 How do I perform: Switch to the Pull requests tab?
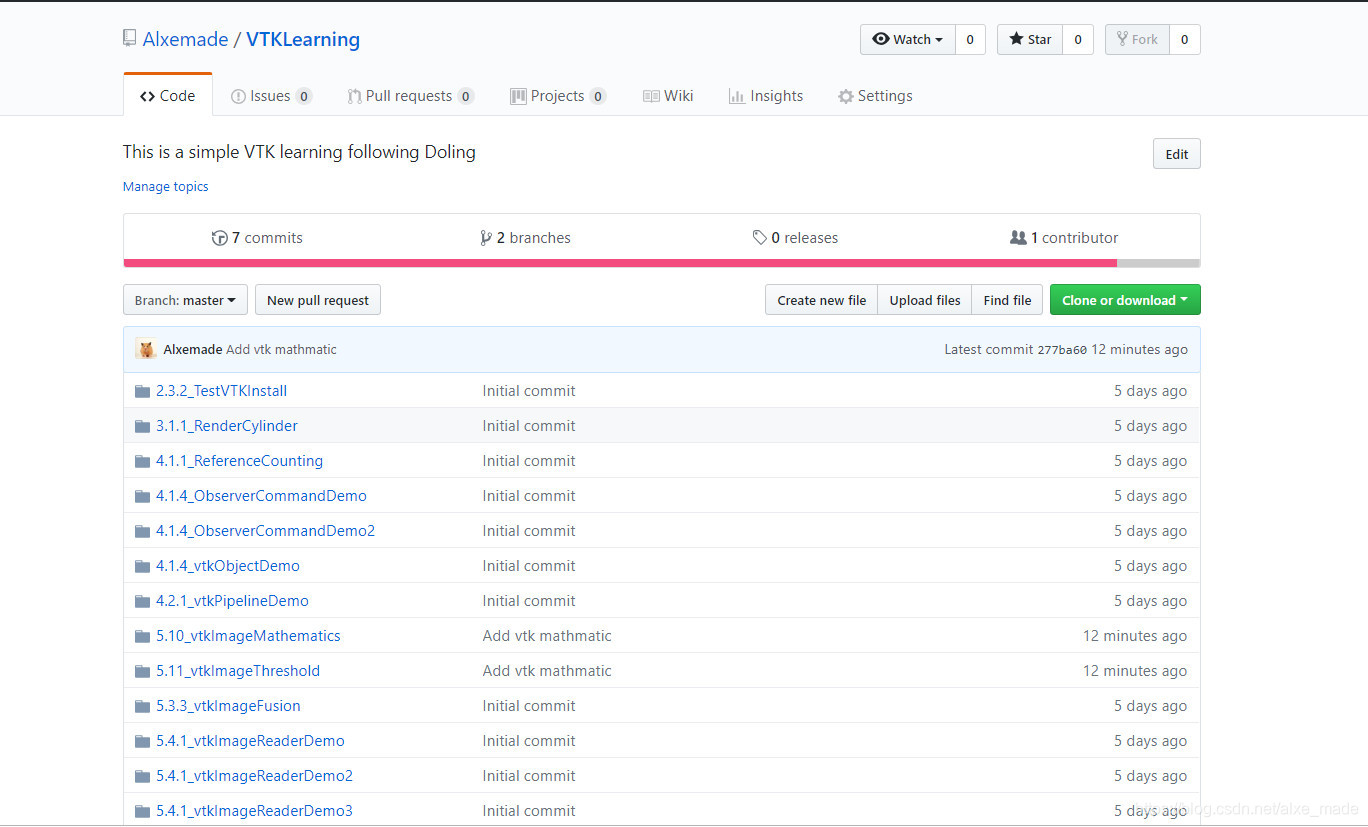(410, 96)
